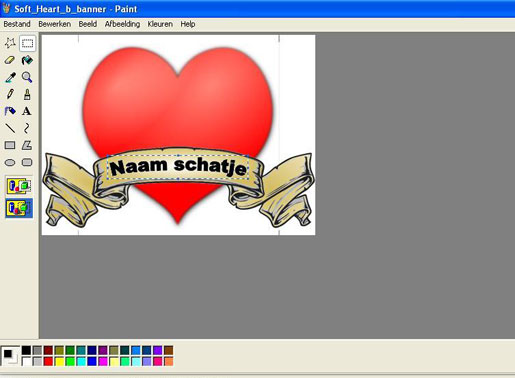Pick the black color swatch in the palette
Image resolution: width=515 pixels, height=378 pixels.
point(26,350)
